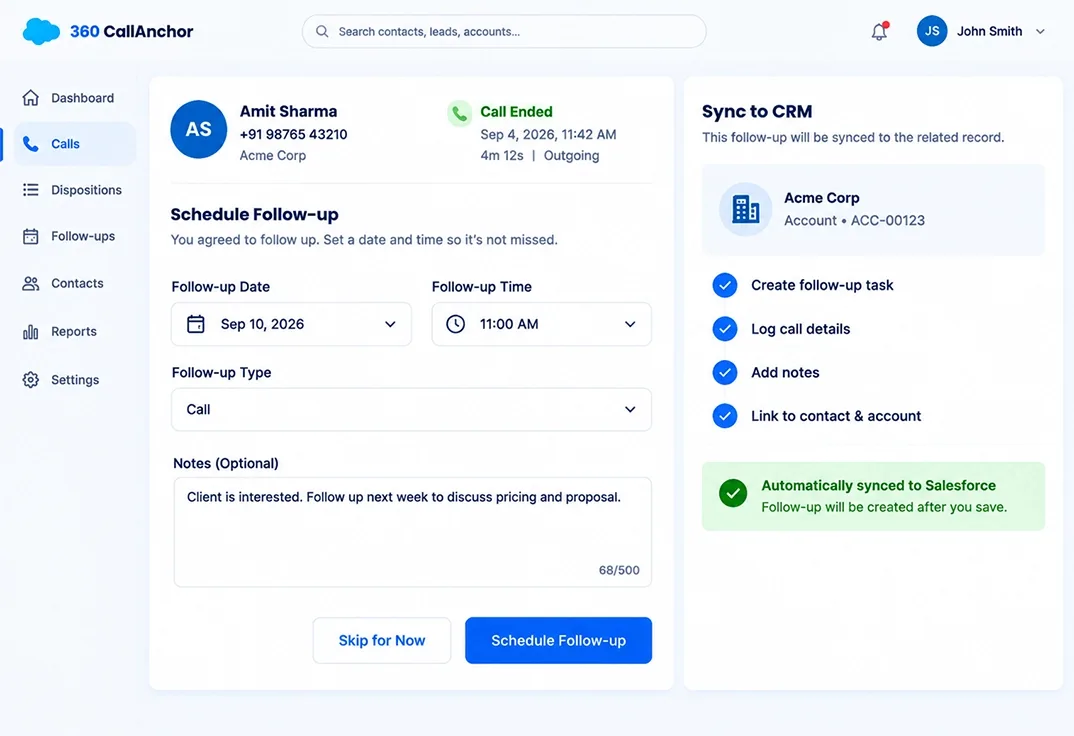
Task: Go to Dashboard in the sidebar
Action: 75,98
